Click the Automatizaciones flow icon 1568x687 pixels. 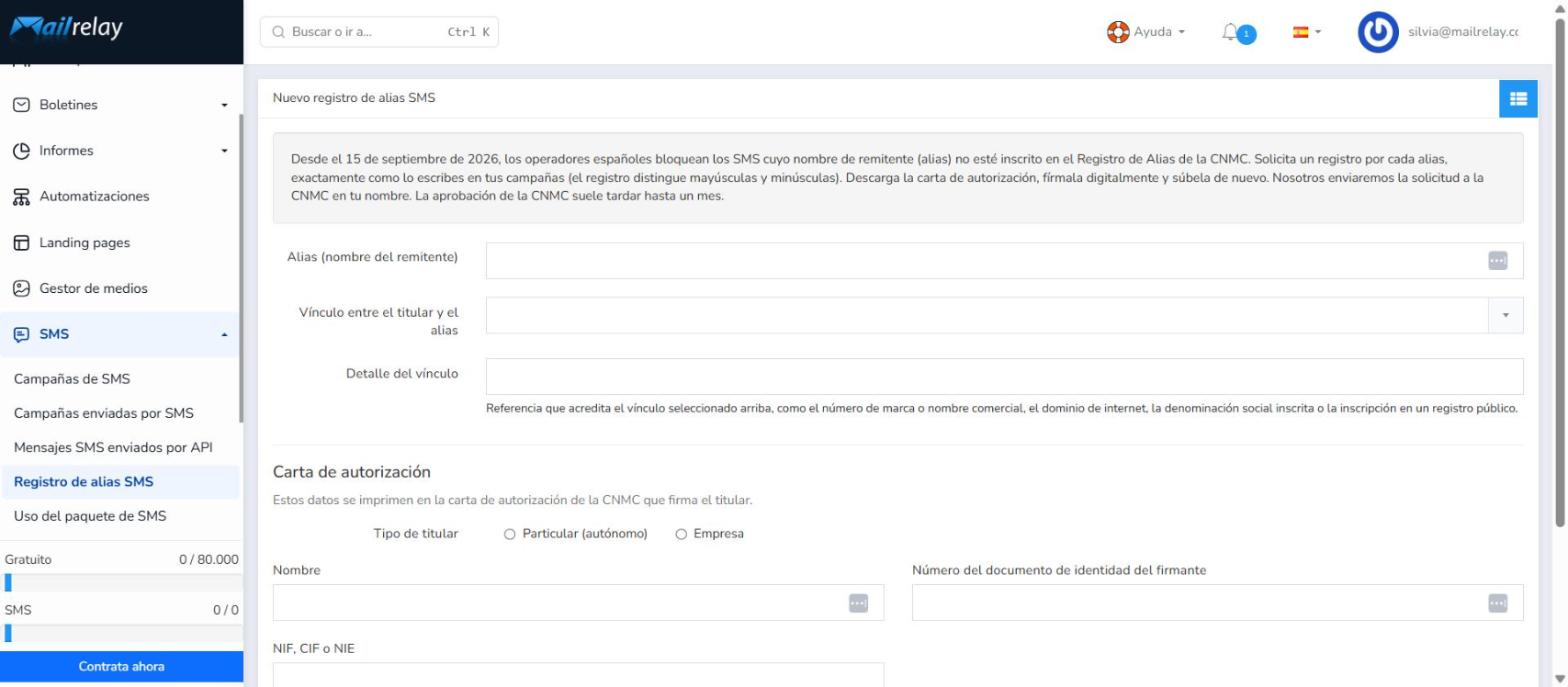click(x=21, y=197)
